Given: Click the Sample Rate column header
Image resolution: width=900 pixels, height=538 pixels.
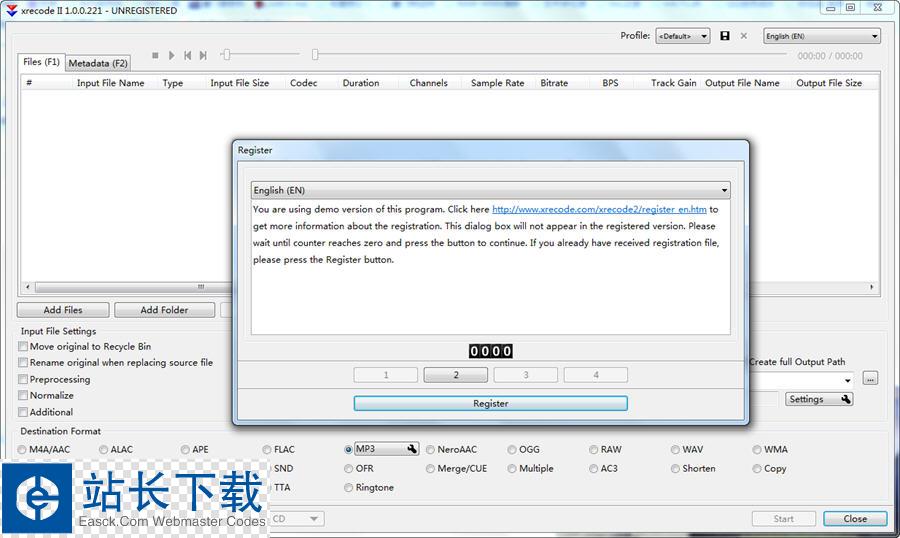Looking at the screenshot, I should (x=498, y=83).
